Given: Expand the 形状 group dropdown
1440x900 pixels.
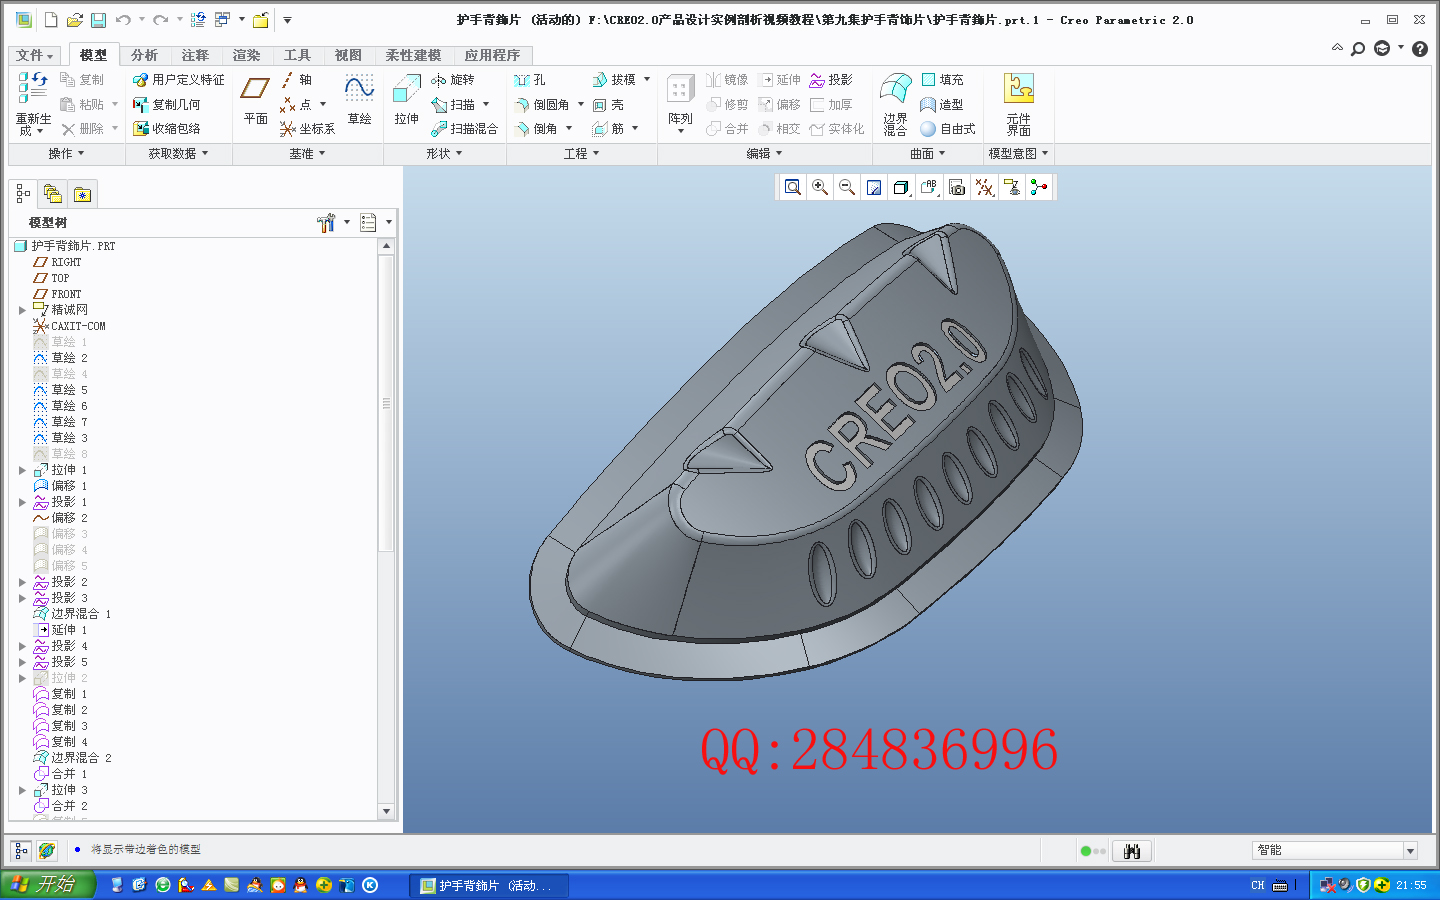Looking at the screenshot, I should point(445,154).
